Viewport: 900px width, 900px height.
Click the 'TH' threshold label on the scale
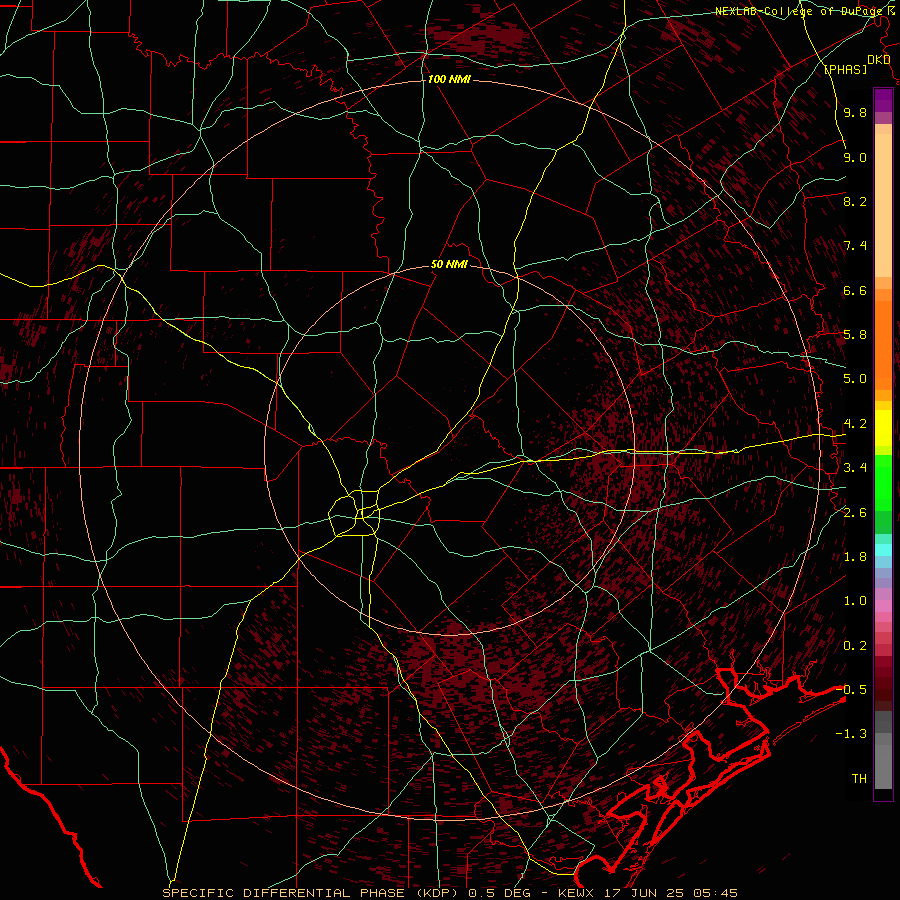[859, 779]
